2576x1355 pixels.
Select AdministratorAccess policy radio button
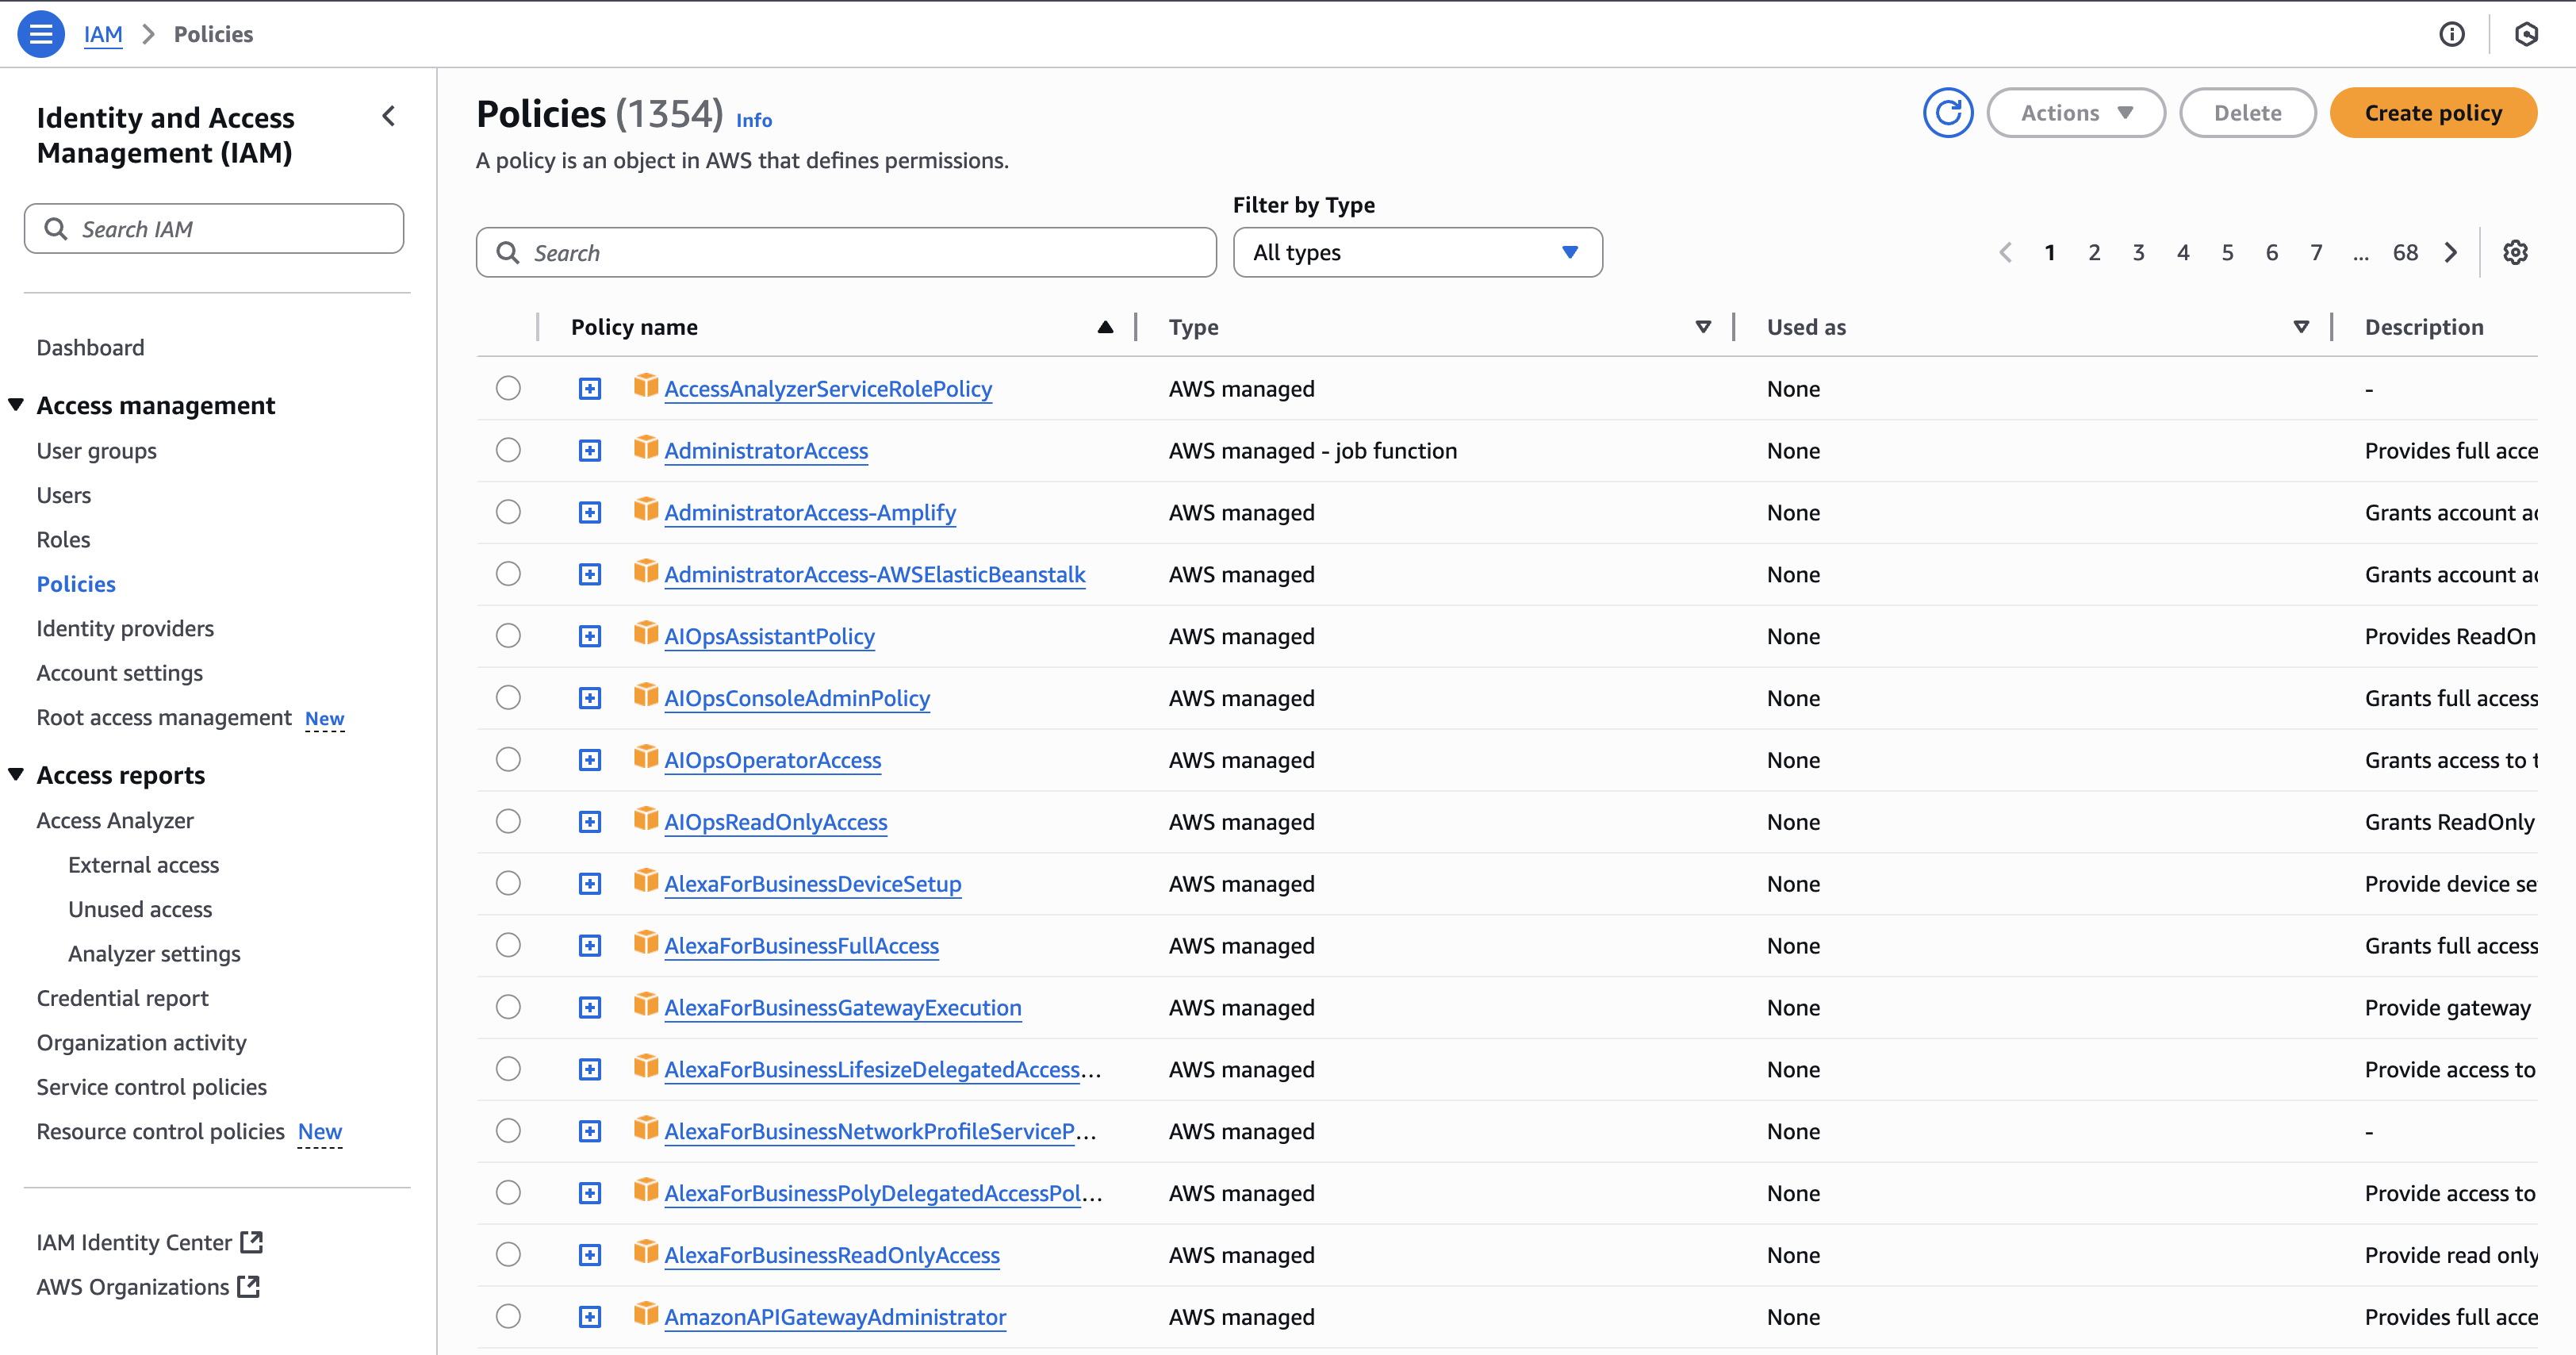508,450
